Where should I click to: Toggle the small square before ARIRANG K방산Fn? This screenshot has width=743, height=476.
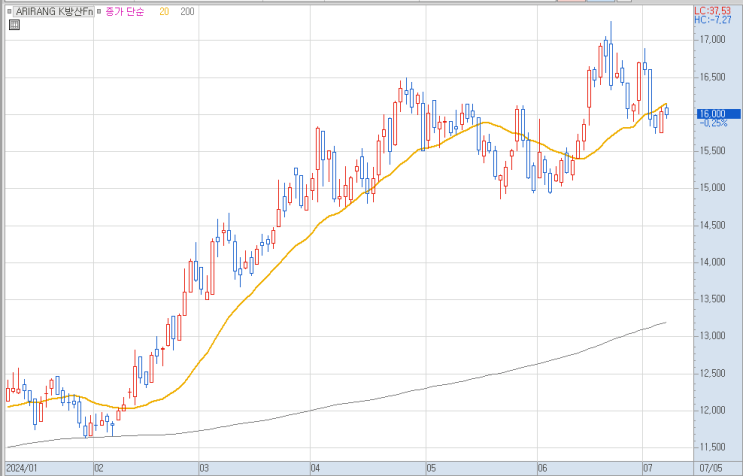click(x=9, y=11)
